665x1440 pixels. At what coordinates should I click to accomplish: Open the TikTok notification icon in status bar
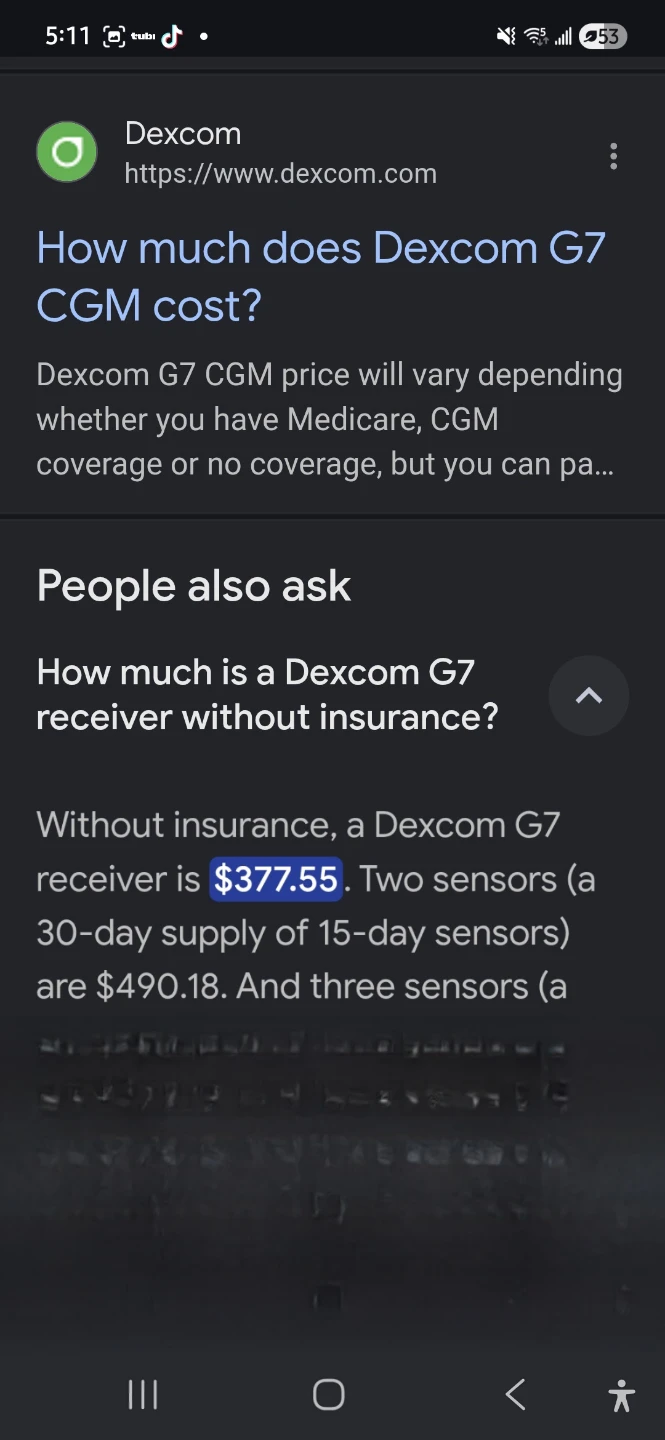coord(172,36)
